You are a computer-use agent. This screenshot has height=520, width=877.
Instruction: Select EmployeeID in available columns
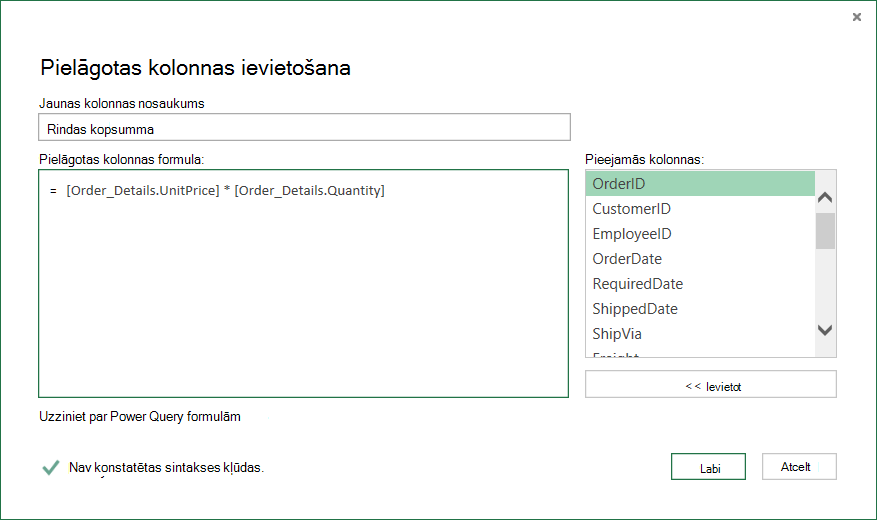[x=700, y=234]
